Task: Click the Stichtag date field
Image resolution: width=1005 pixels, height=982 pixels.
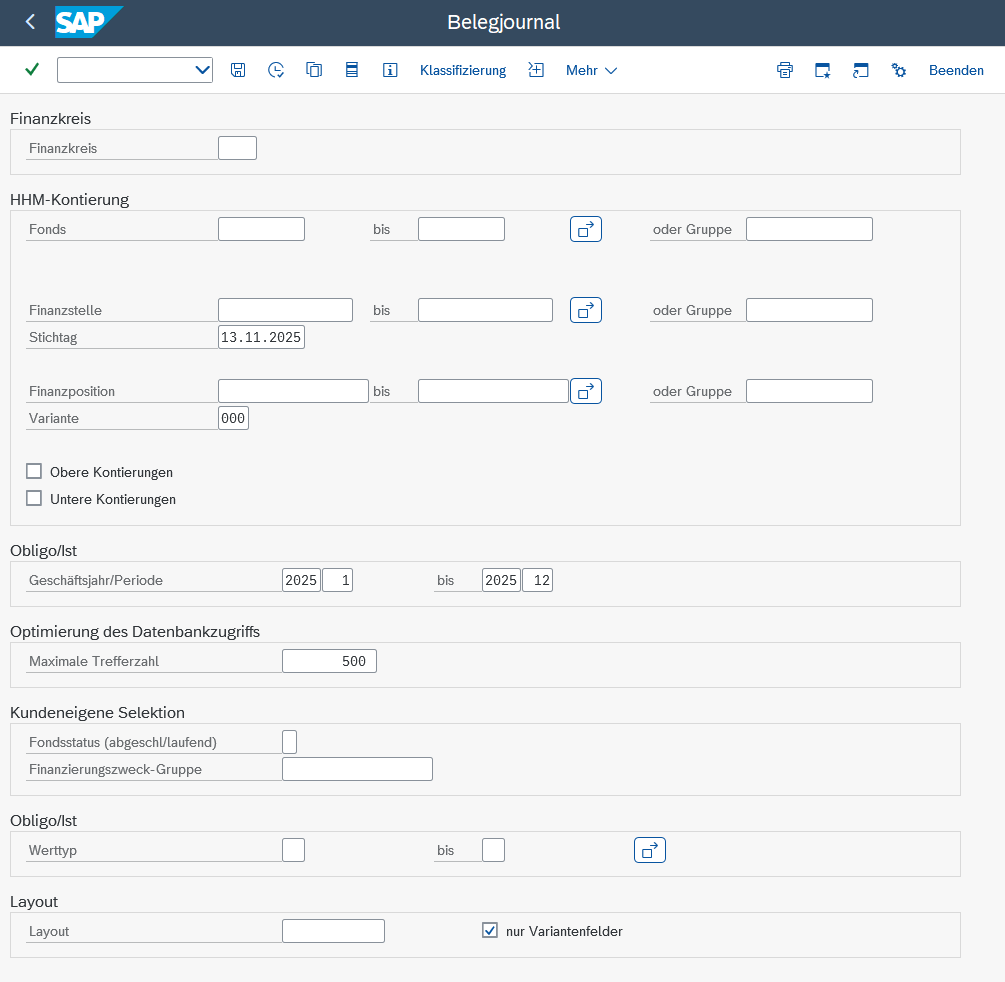Action: (x=261, y=337)
